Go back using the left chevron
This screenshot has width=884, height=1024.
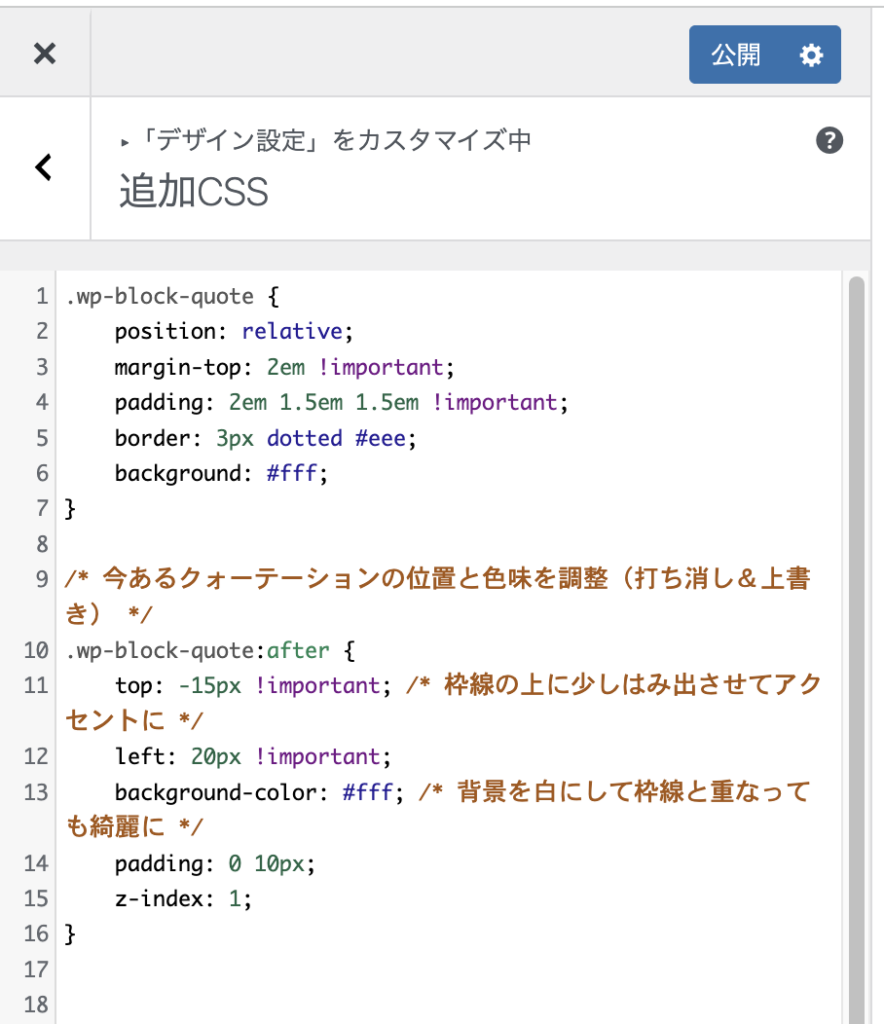point(44,167)
